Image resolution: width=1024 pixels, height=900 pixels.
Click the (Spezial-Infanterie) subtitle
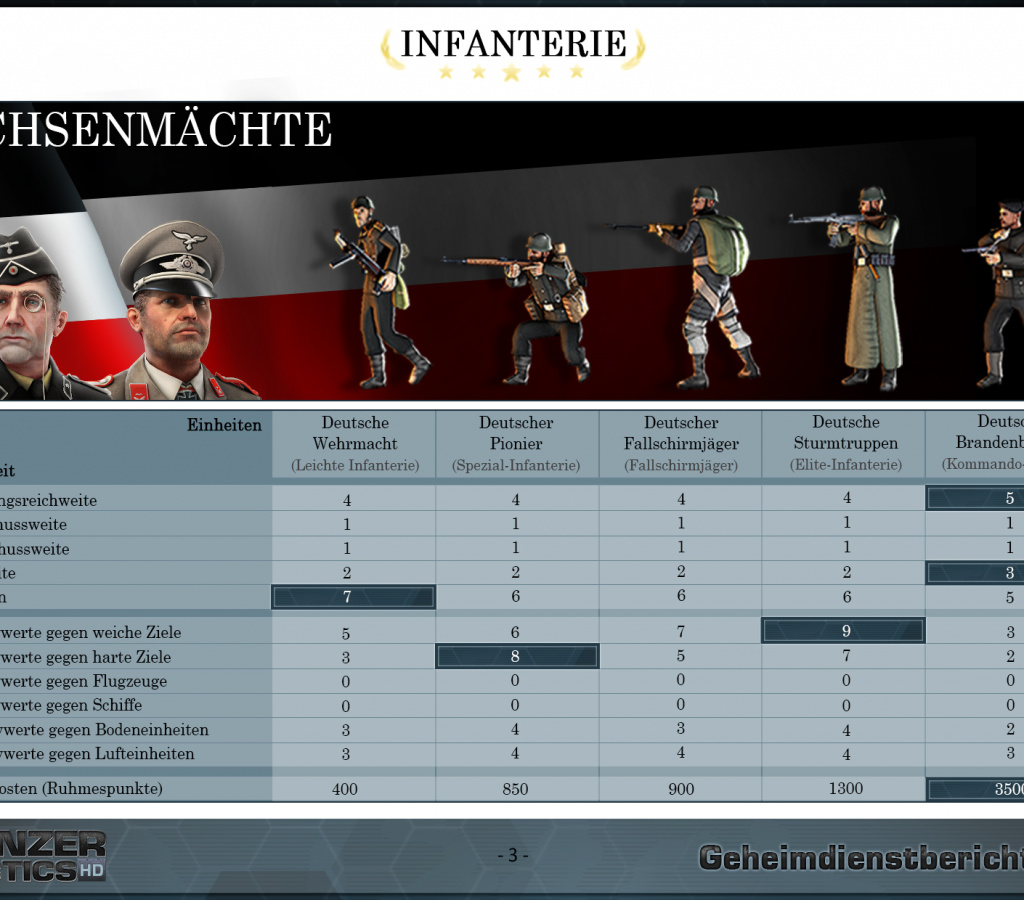pos(516,465)
